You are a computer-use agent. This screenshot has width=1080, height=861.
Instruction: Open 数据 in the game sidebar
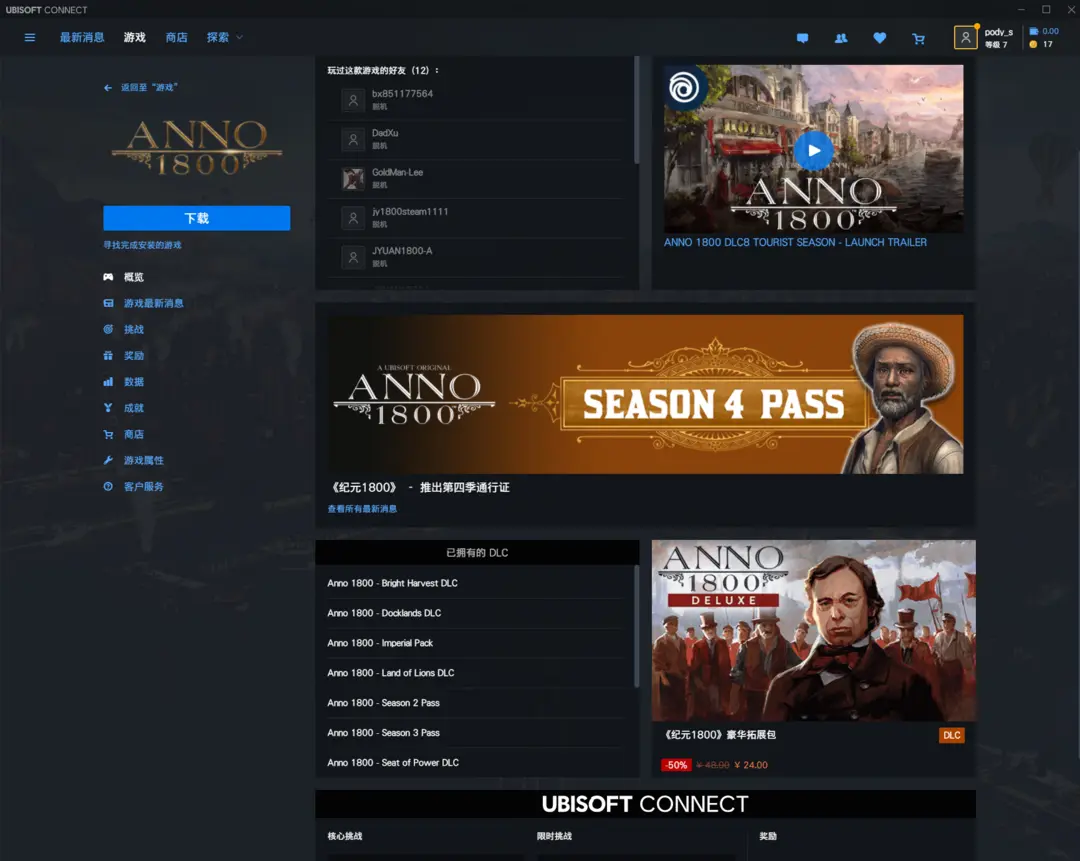[134, 382]
